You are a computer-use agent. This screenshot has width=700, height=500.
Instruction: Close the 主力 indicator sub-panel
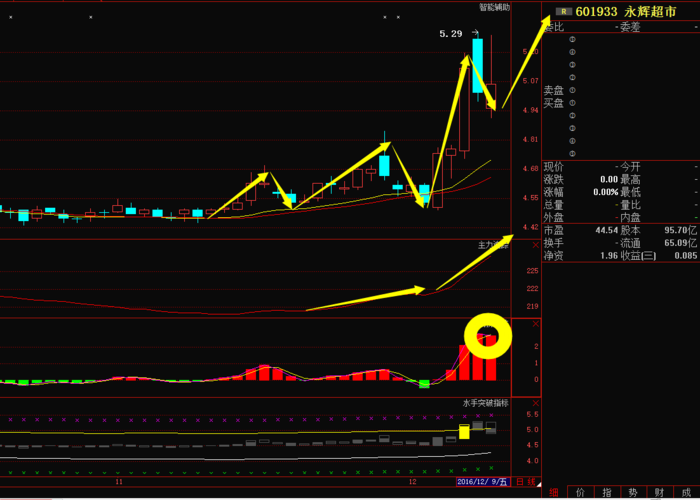click(x=536, y=245)
